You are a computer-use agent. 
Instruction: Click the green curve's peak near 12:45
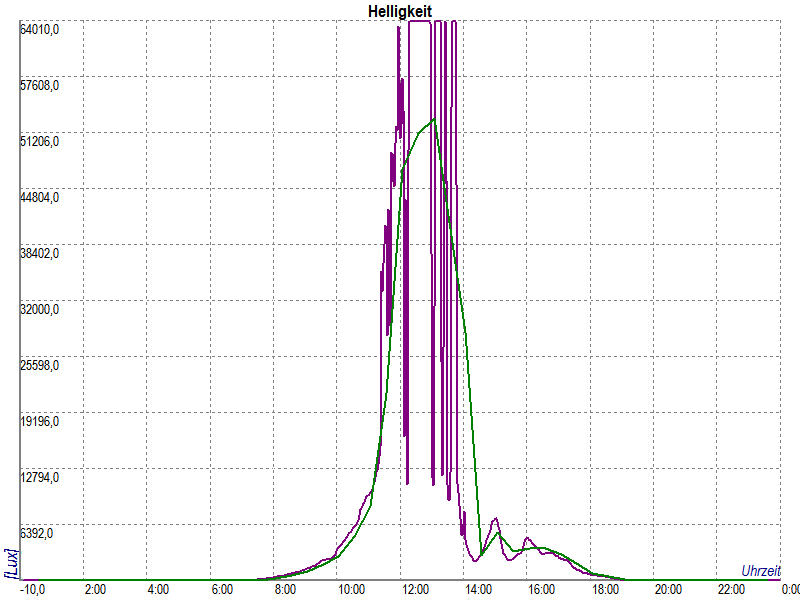pyautogui.click(x=434, y=119)
